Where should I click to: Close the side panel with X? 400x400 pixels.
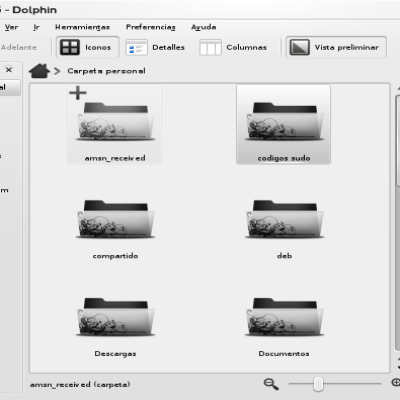coord(9,70)
